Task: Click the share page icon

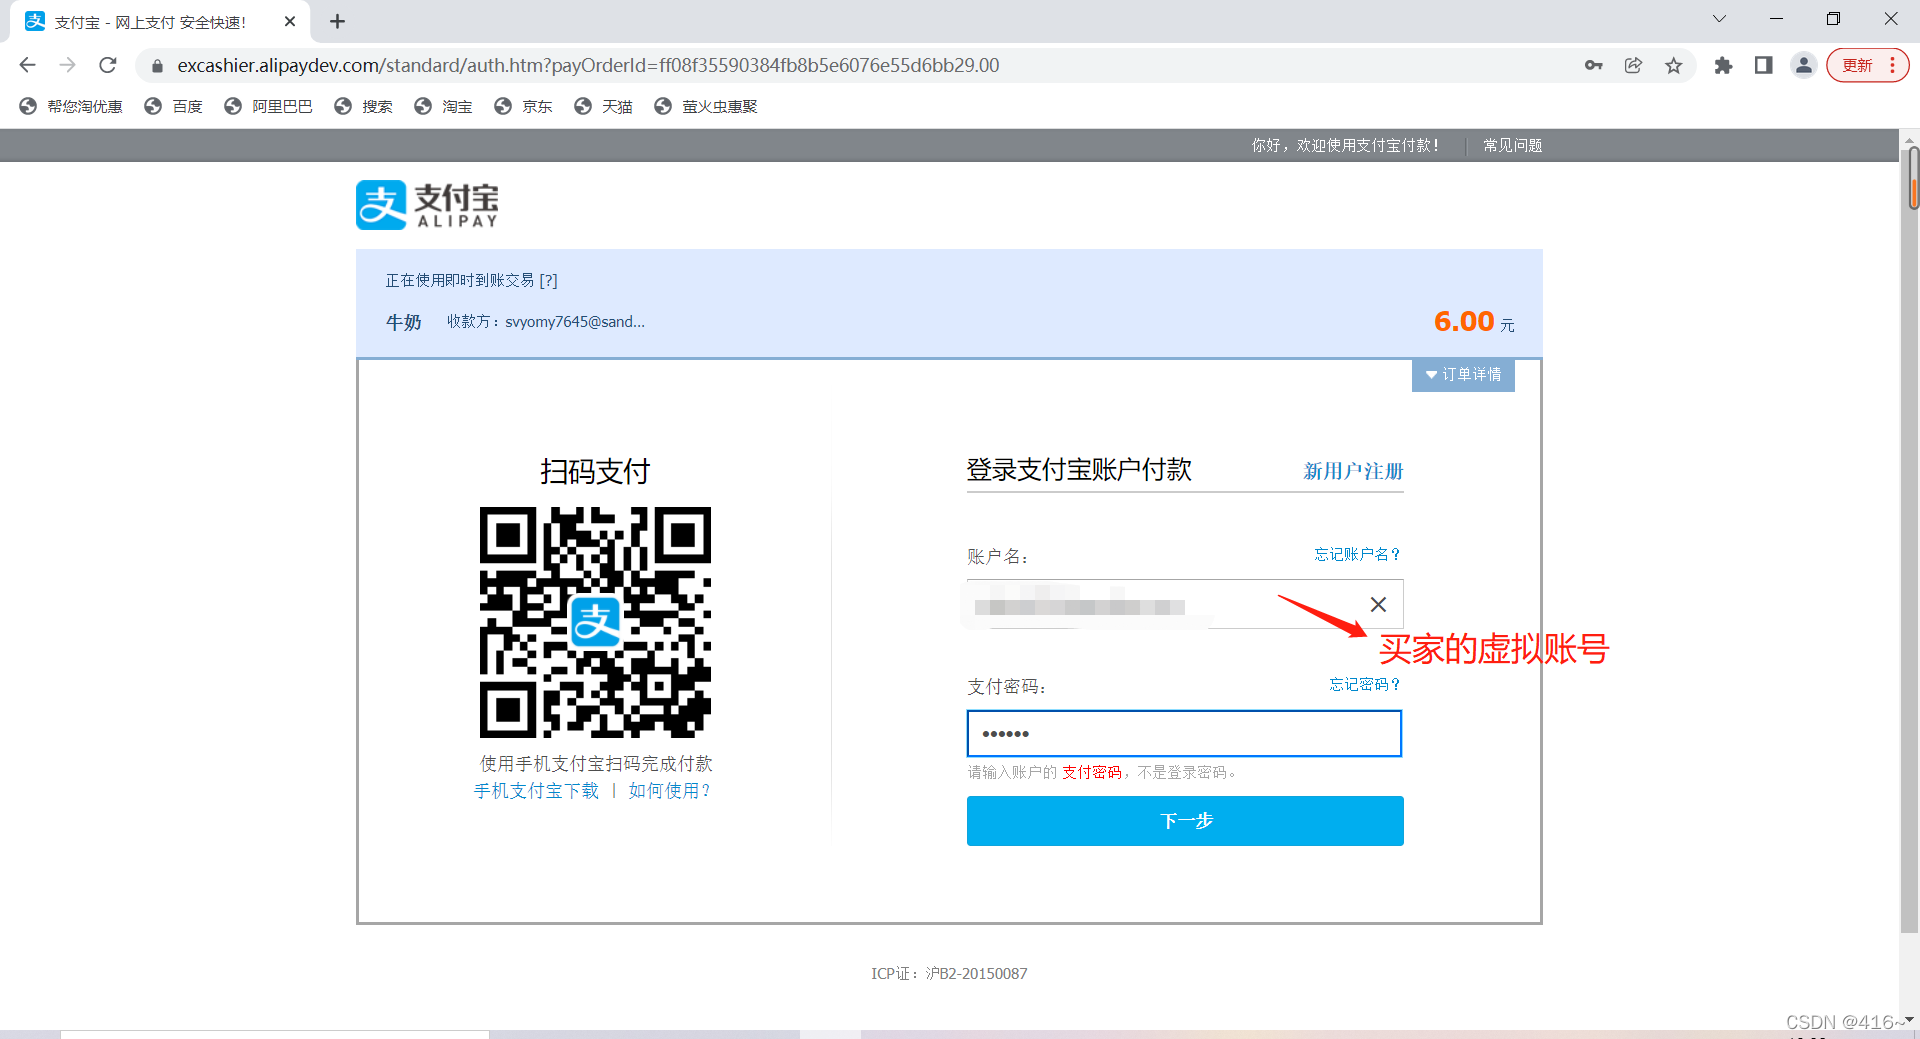Action: [x=1633, y=65]
